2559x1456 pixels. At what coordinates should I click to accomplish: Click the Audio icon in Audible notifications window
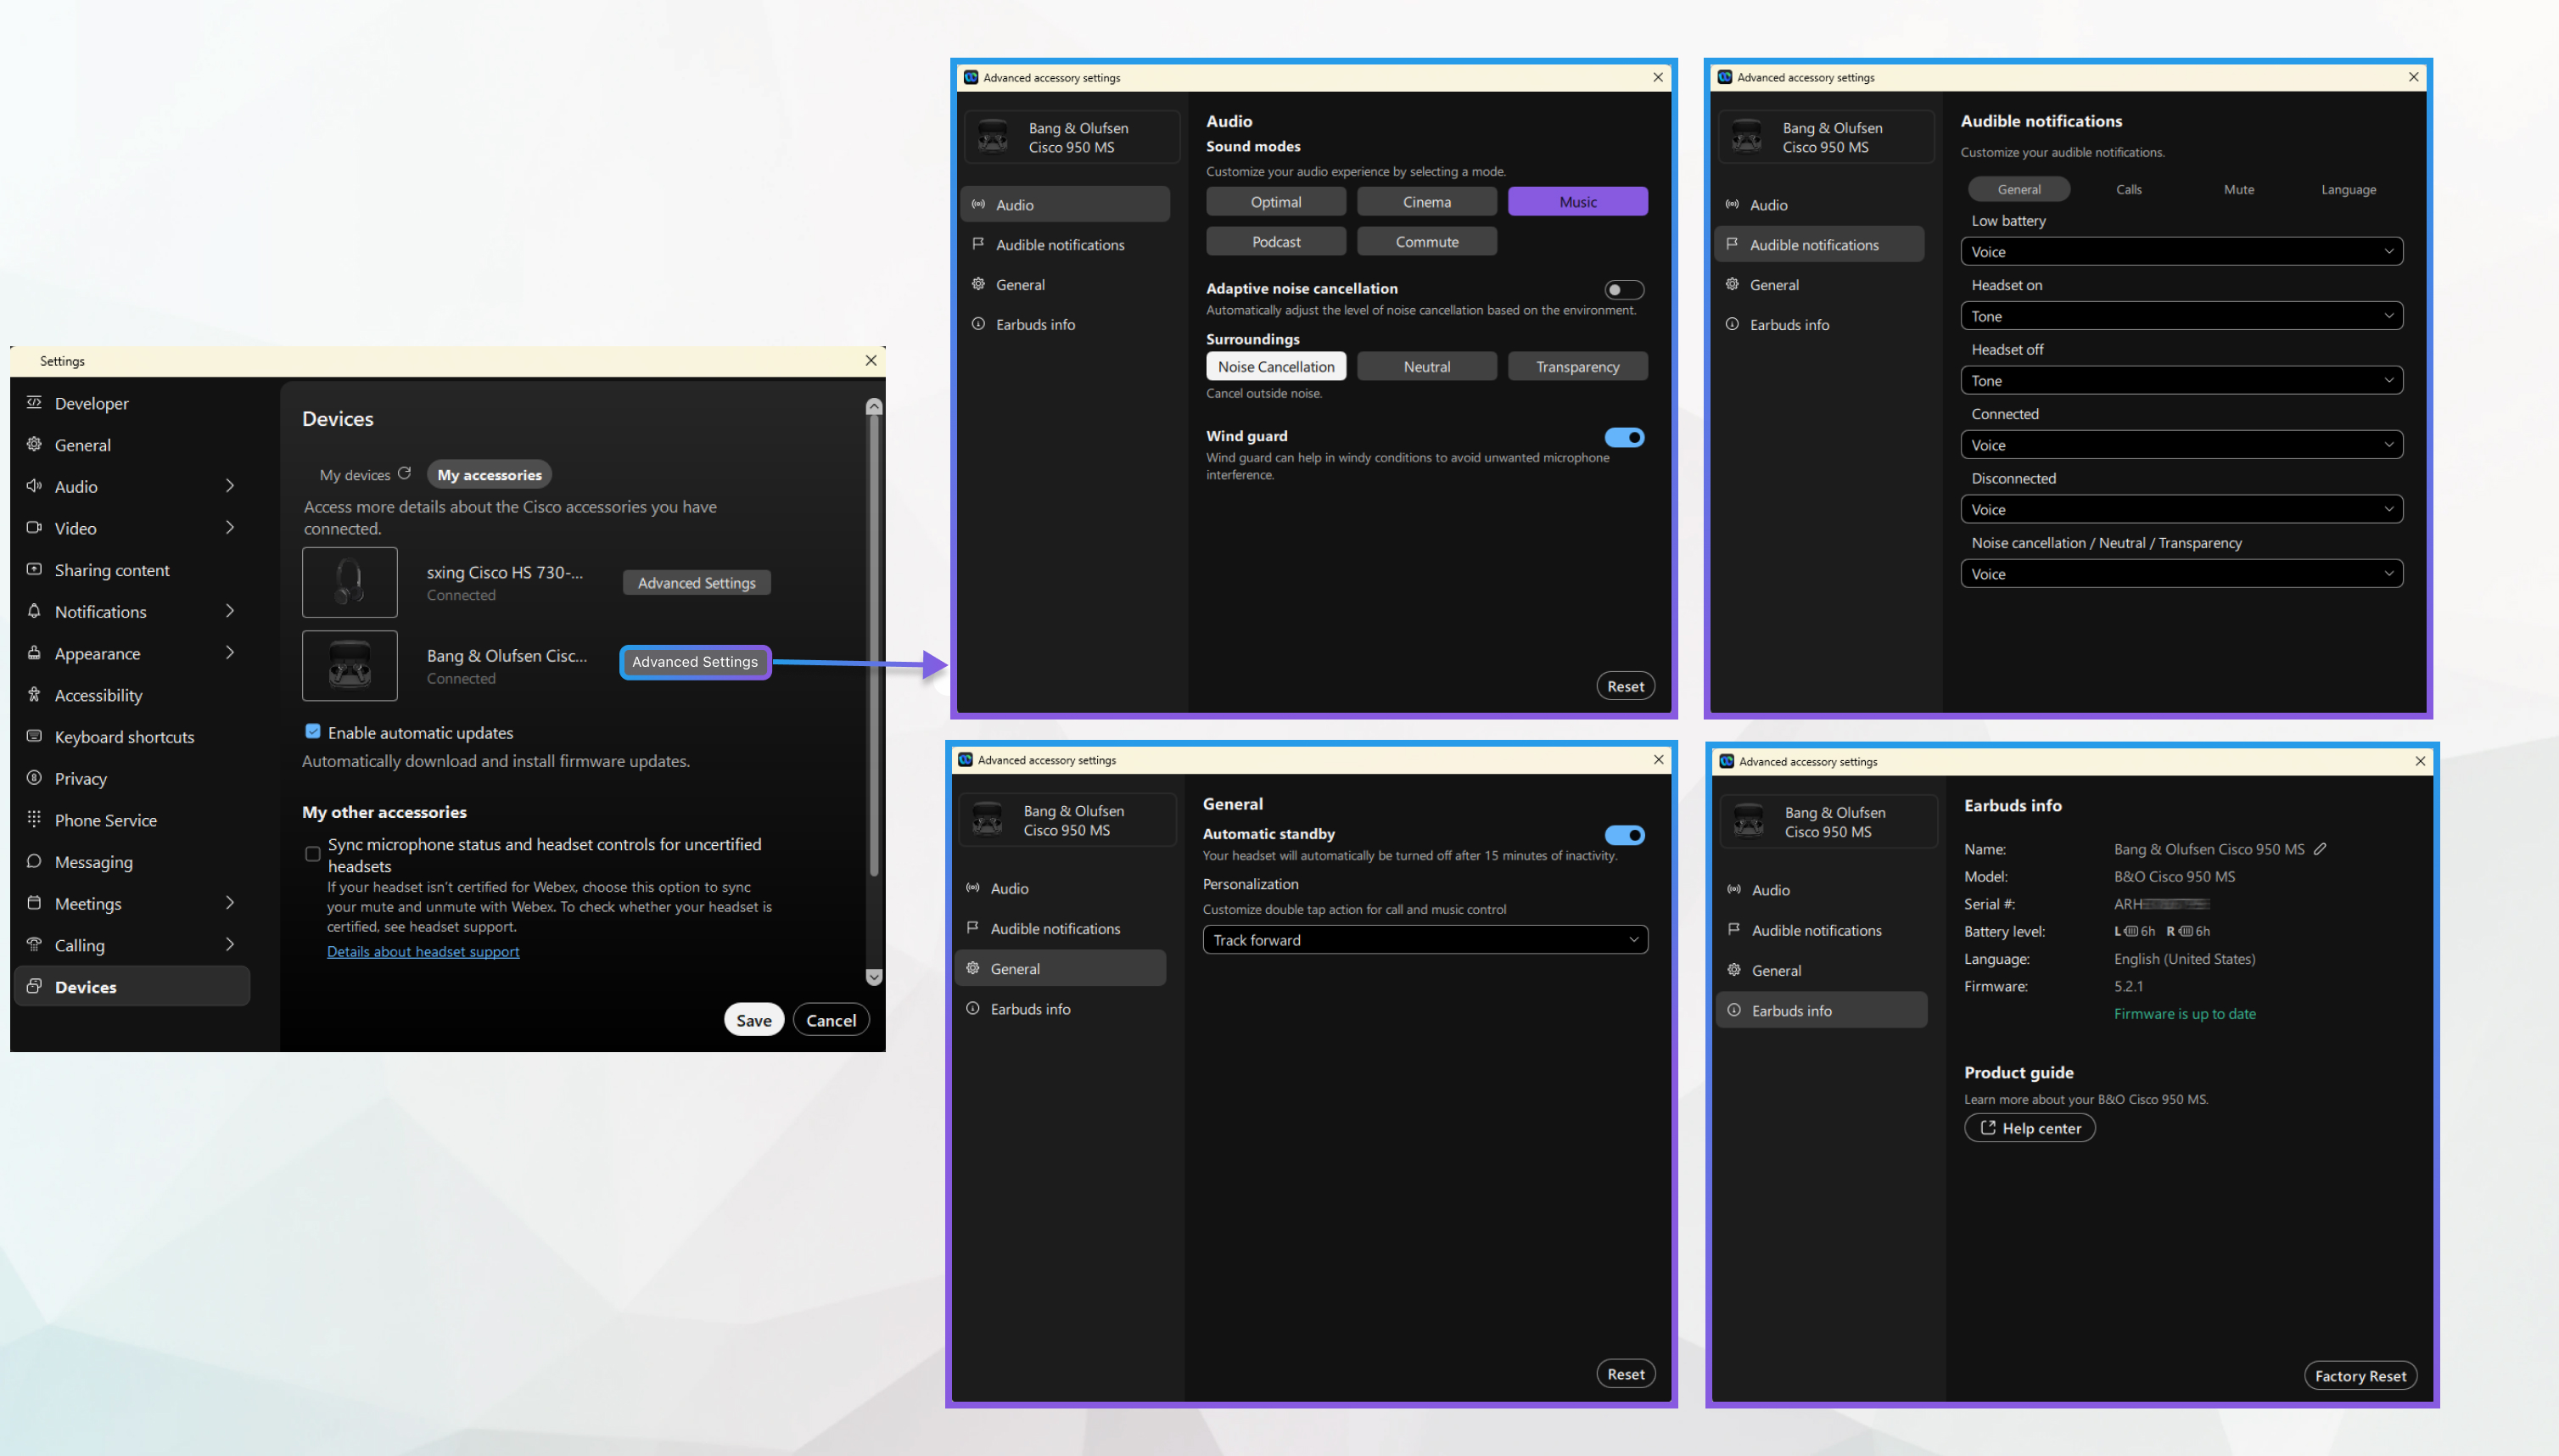[1732, 204]
